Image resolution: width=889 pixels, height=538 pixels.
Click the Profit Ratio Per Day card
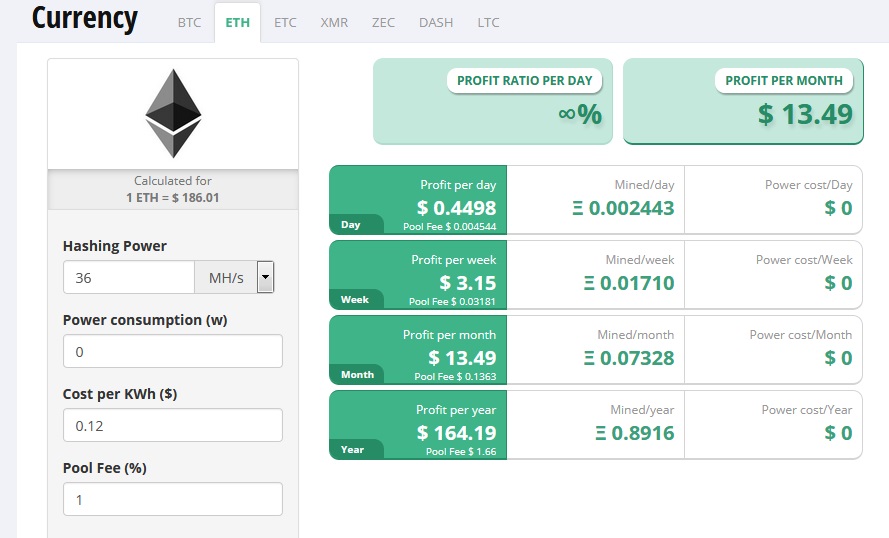point(493,101)
